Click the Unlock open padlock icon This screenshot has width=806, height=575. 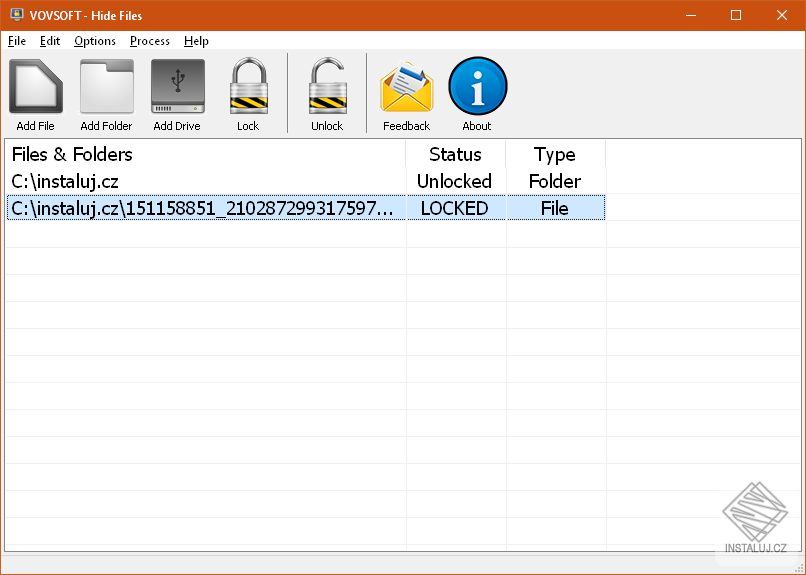327,86
